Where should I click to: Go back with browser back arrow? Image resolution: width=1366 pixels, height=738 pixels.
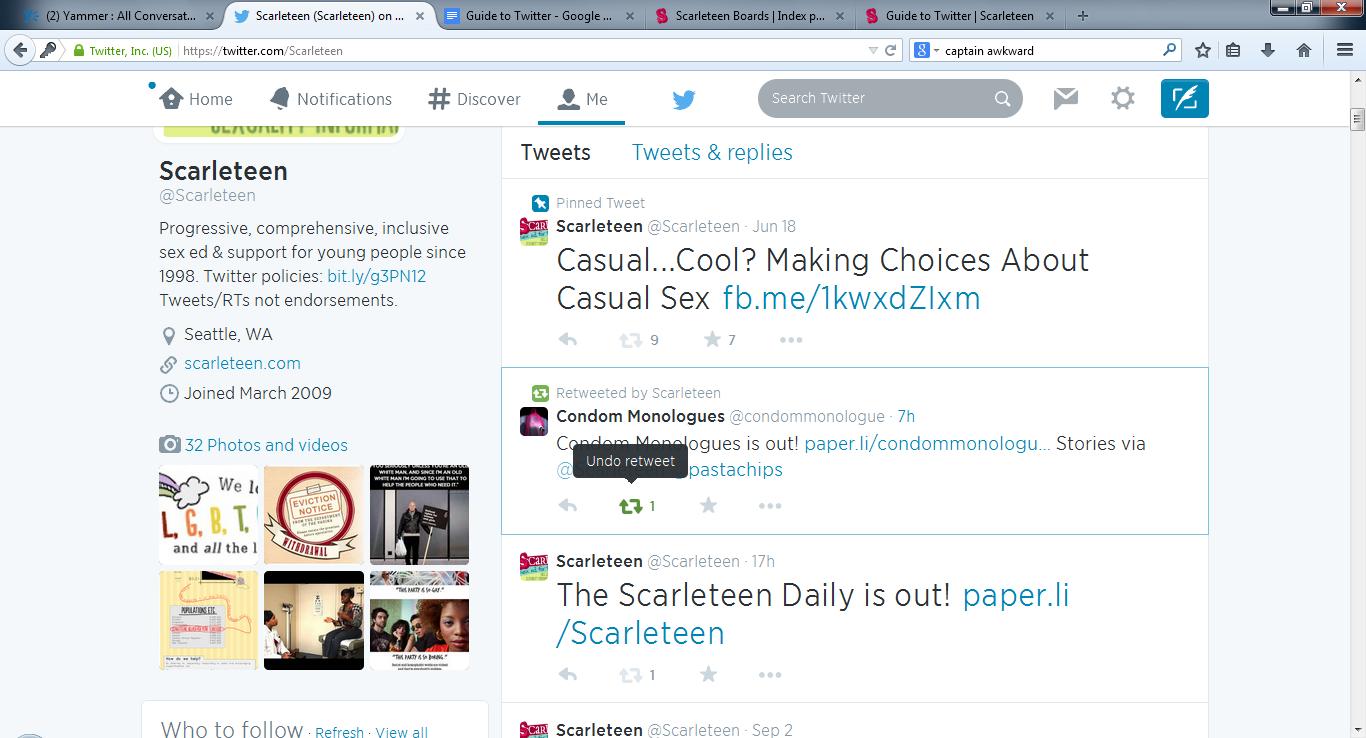(x=20, y=50)
